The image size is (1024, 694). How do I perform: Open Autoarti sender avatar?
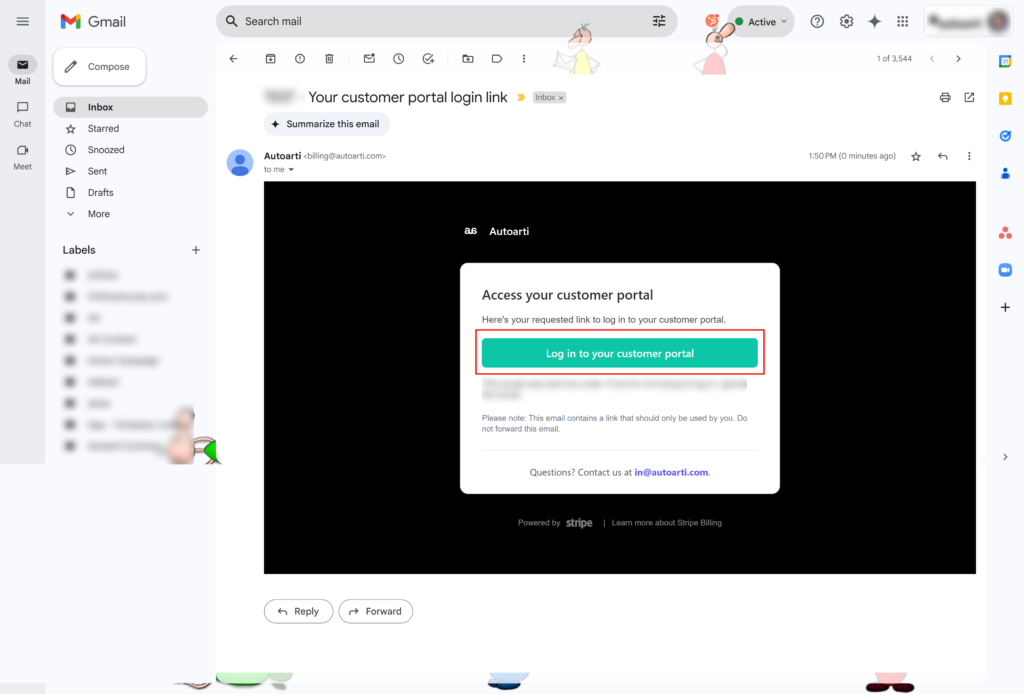point(240,163)
